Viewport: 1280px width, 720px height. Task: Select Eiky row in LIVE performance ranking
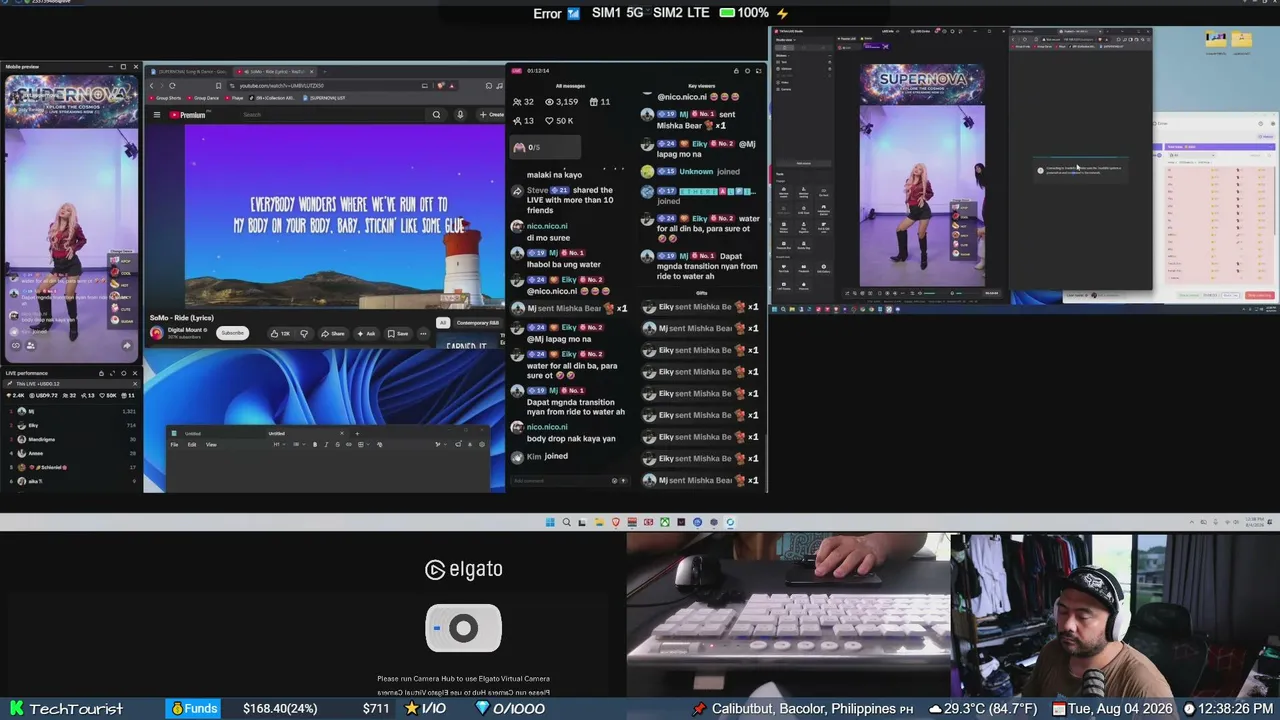click(72, 425)
